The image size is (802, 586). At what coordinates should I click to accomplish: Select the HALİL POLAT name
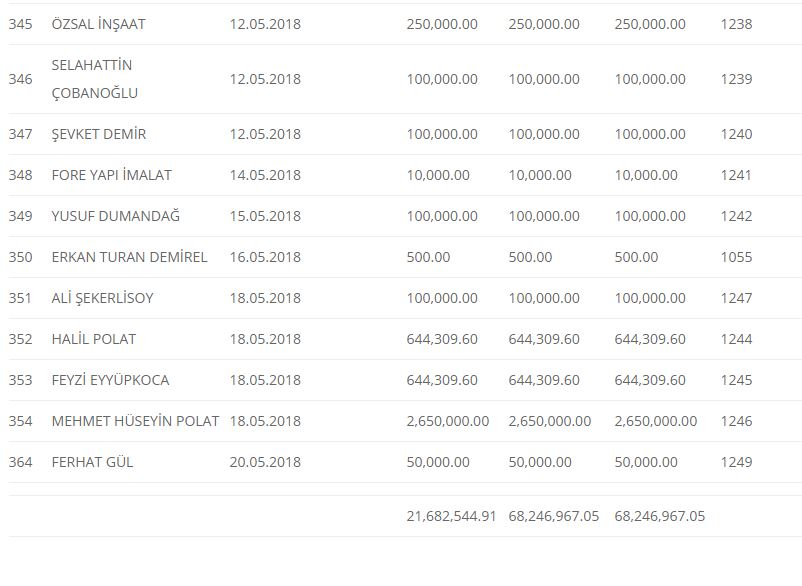(x=93, y=339)
